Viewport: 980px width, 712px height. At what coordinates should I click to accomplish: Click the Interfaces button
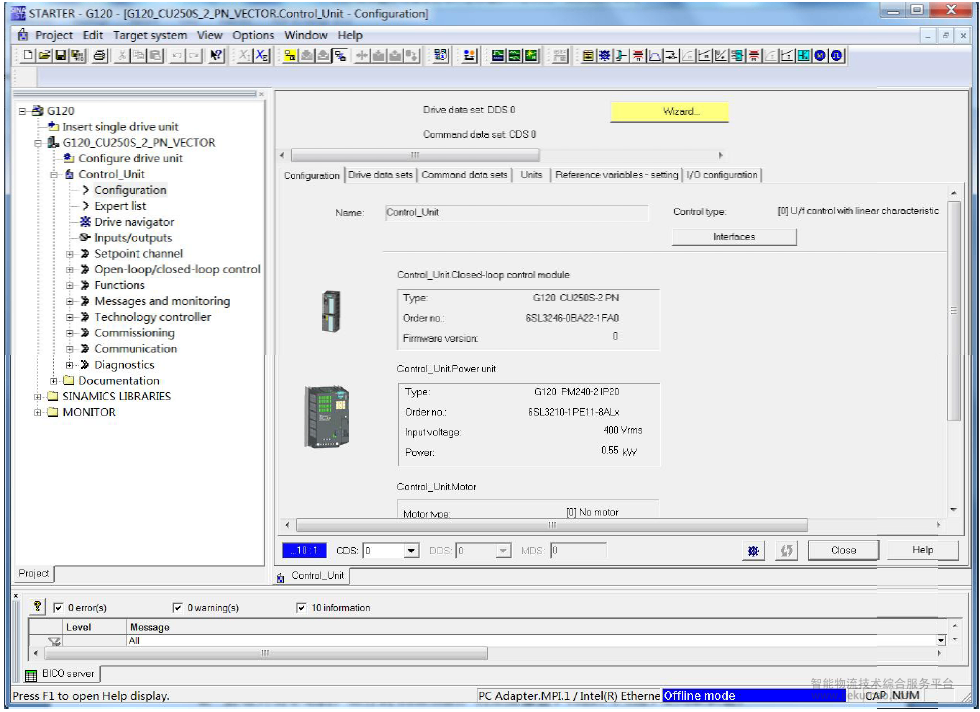[734, 237]
